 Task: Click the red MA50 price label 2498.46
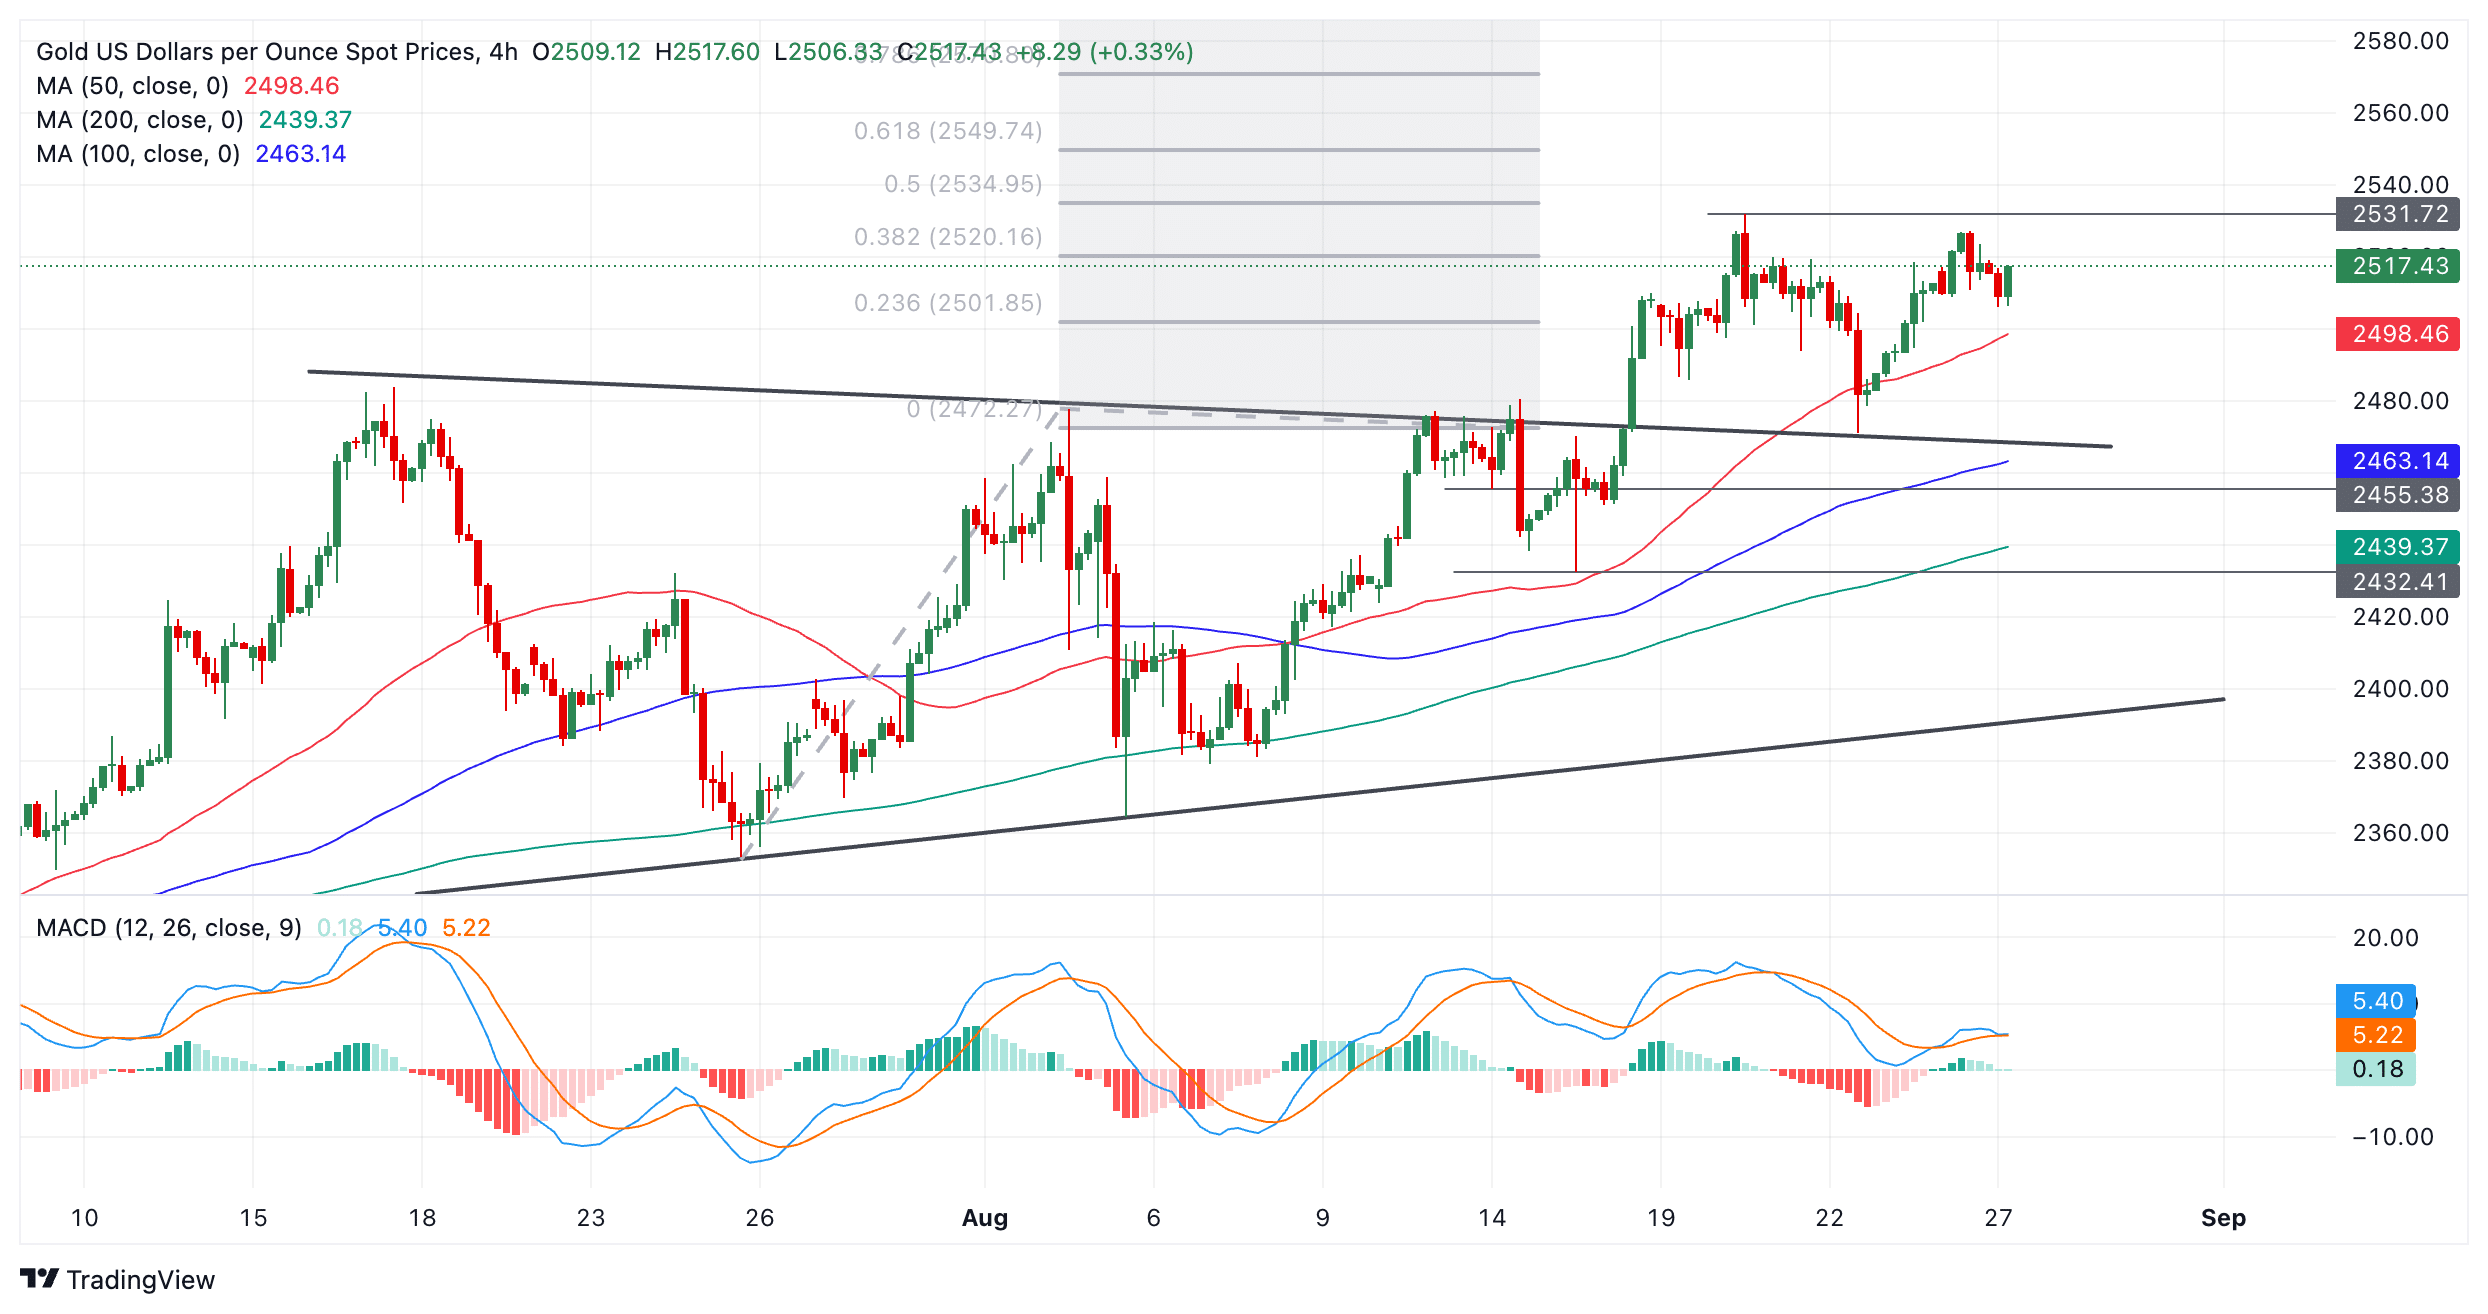[2398, 334]
